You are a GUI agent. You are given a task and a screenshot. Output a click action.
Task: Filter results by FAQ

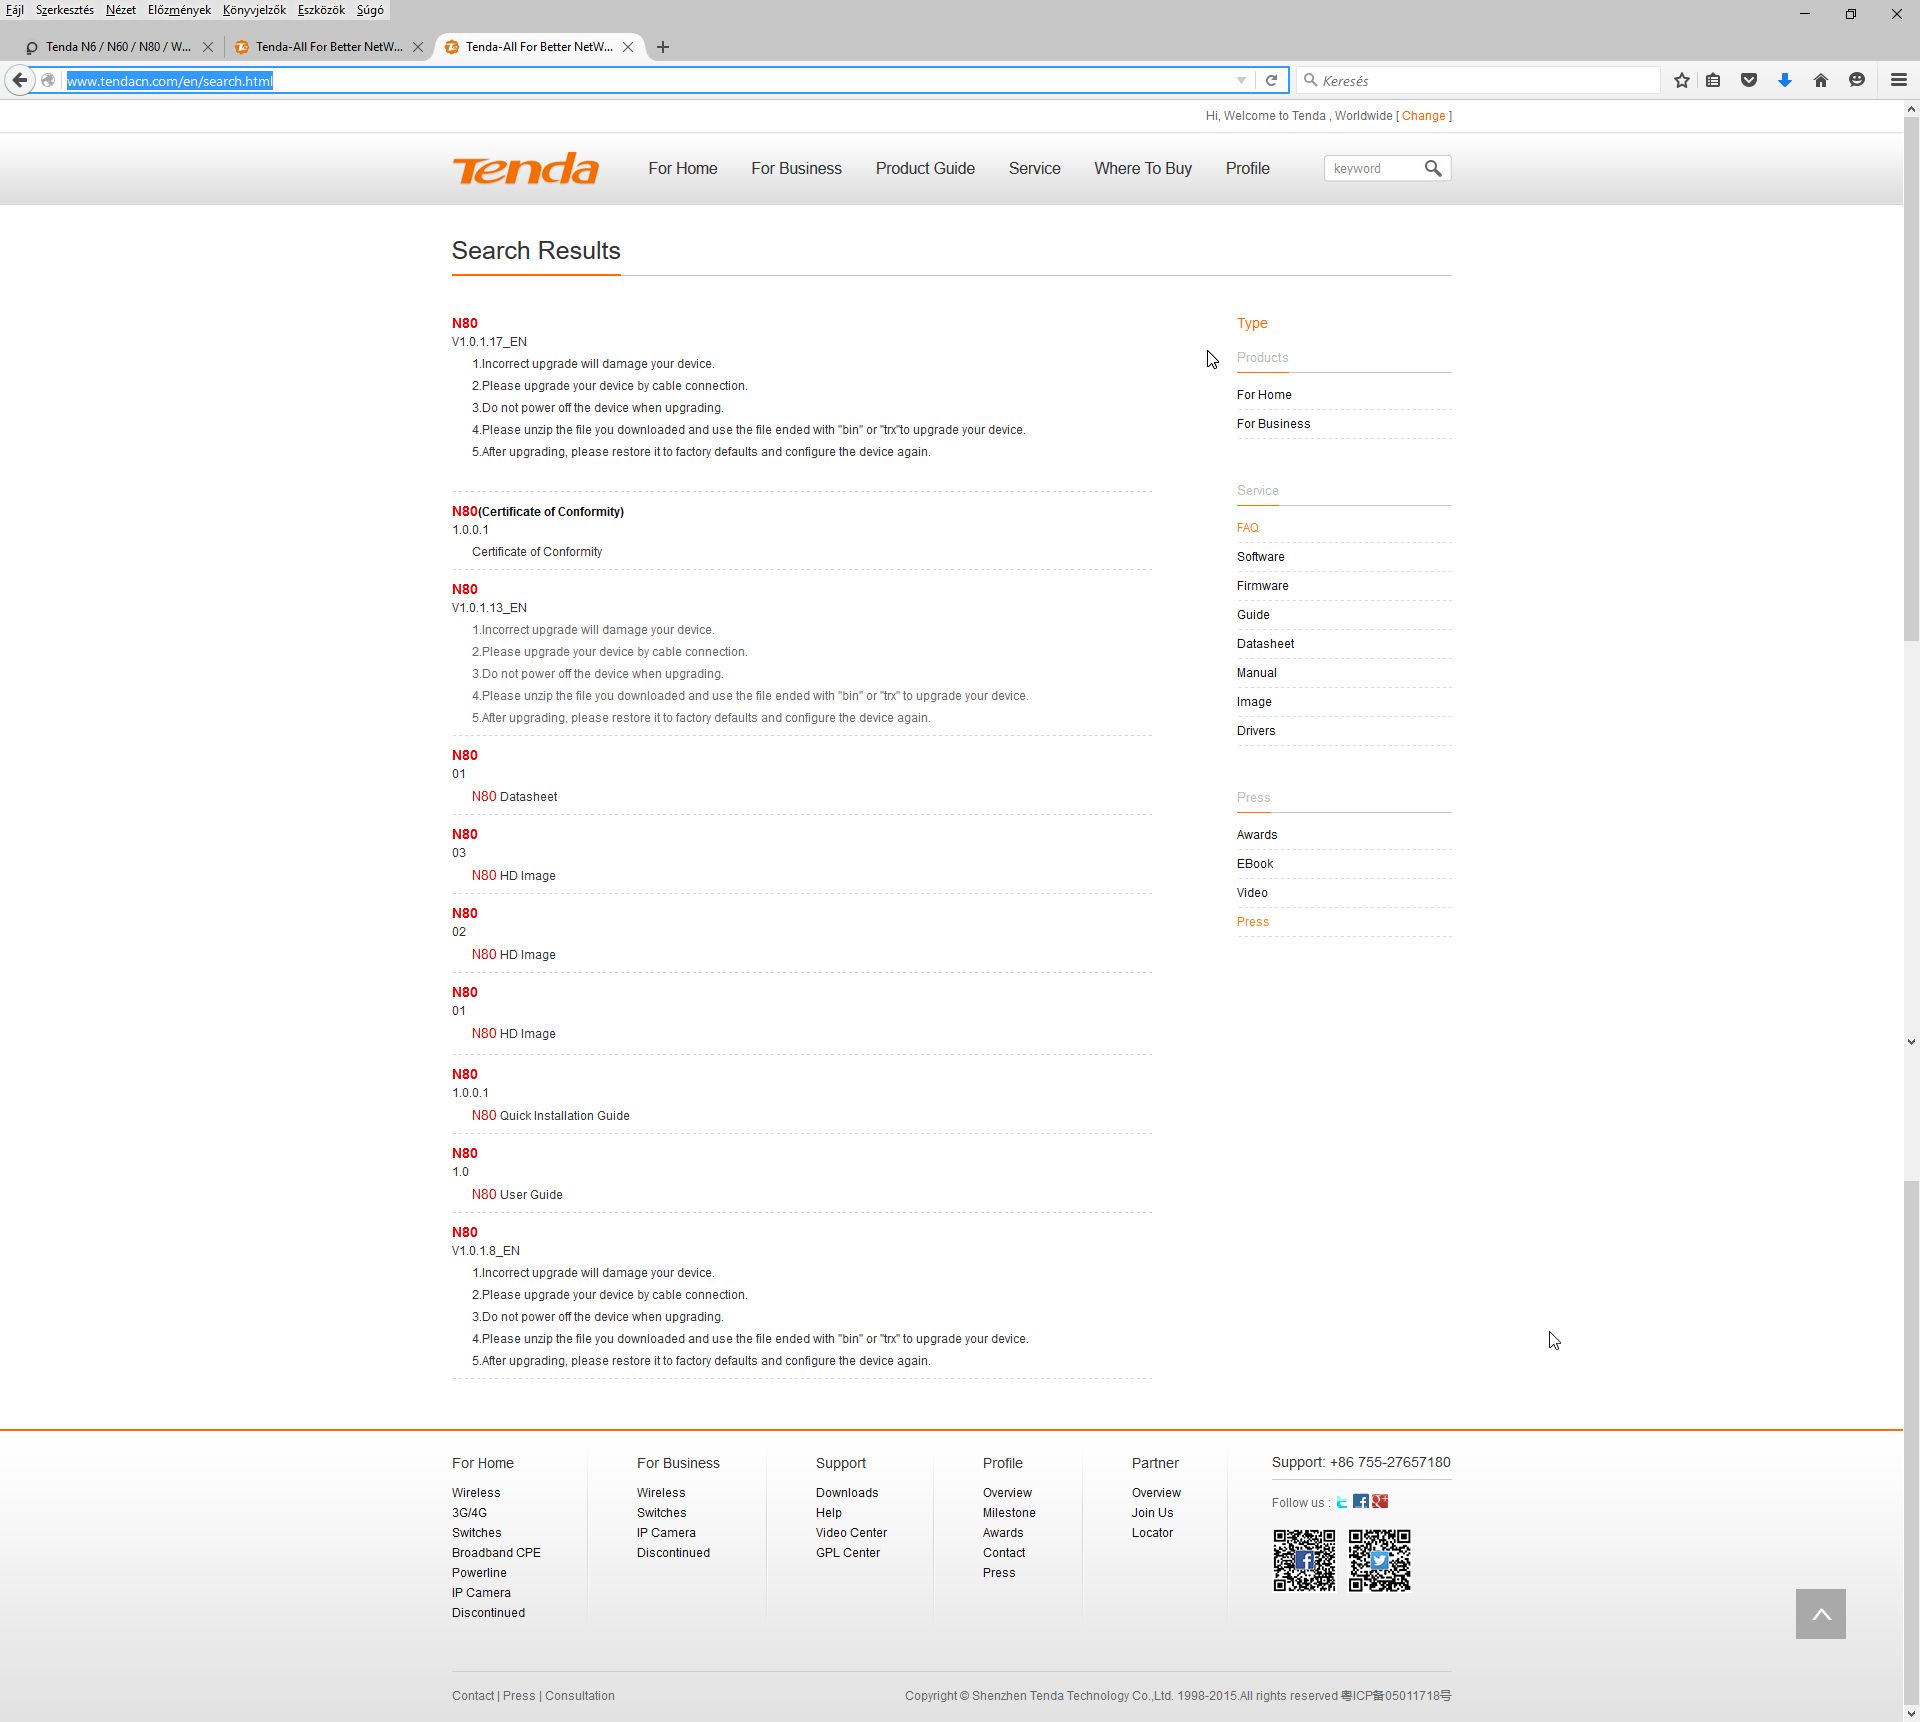[x=1248, y=528]
